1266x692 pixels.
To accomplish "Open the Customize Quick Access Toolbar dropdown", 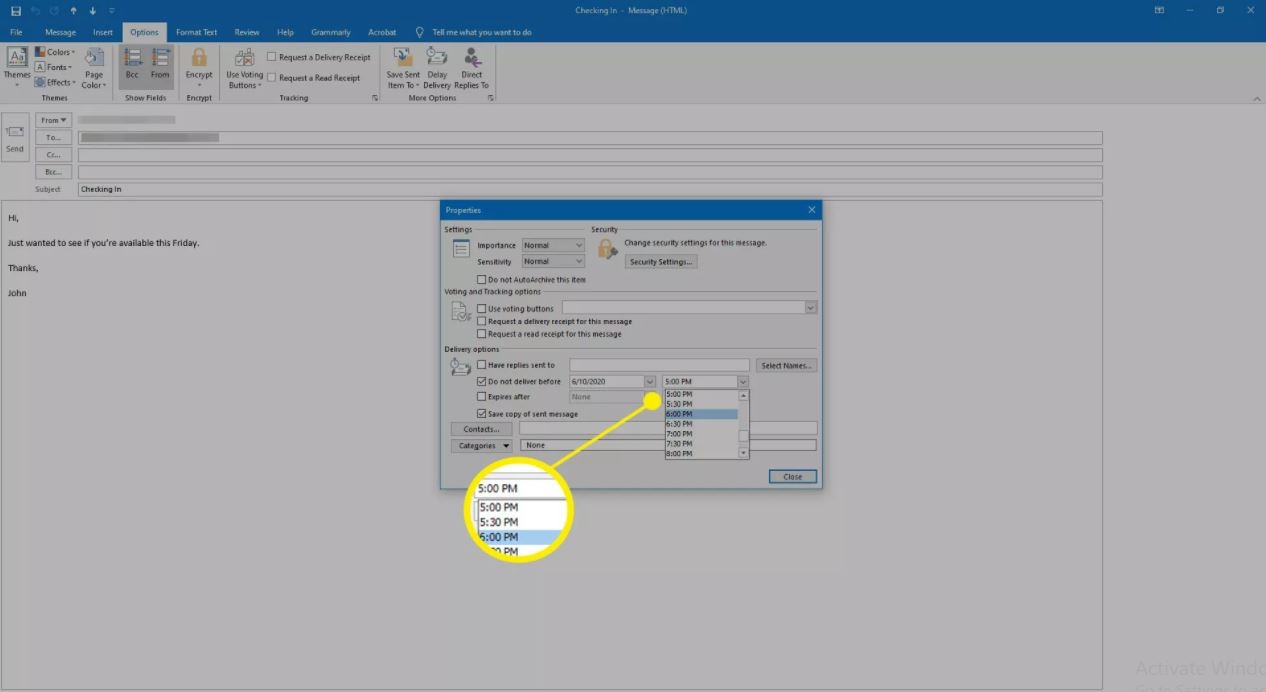I will pyautogui.click(x=112, y=10).
